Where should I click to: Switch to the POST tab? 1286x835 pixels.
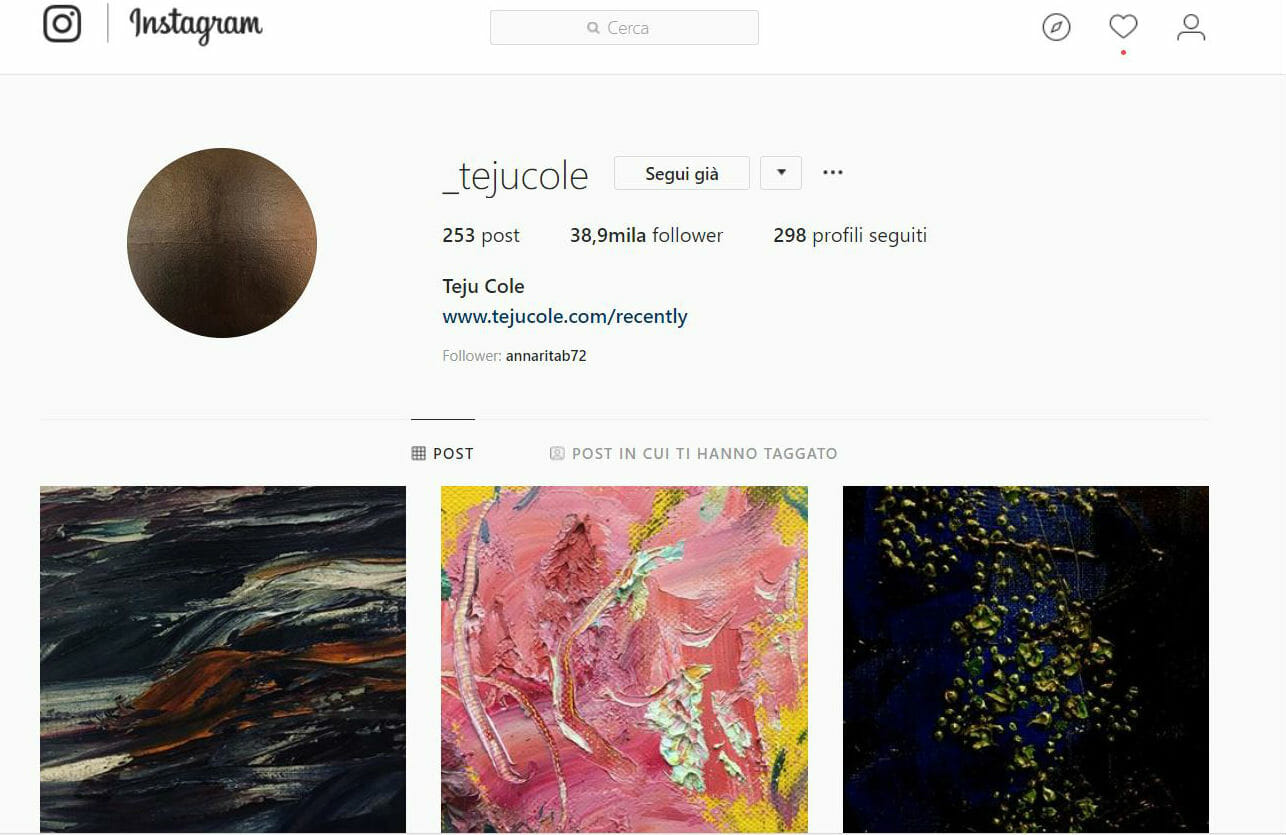click(x=443, y=453)
